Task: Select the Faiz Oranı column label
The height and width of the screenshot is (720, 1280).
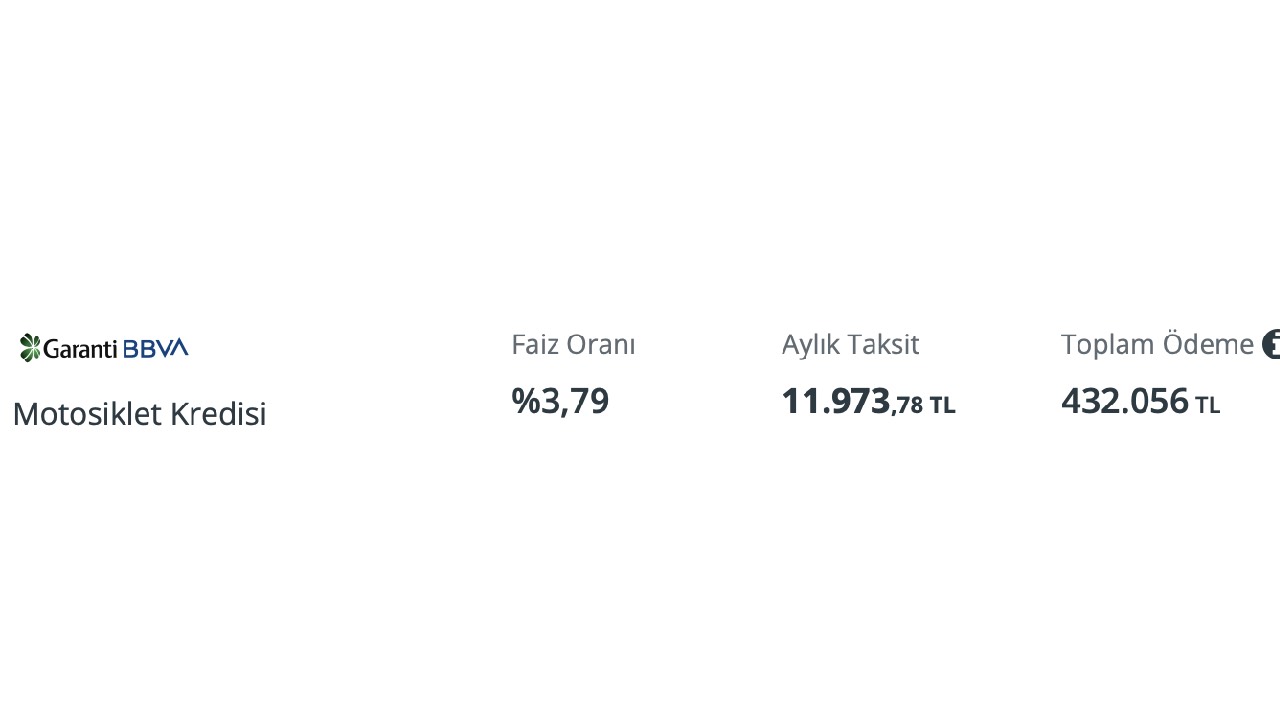Action: (573, 344)
